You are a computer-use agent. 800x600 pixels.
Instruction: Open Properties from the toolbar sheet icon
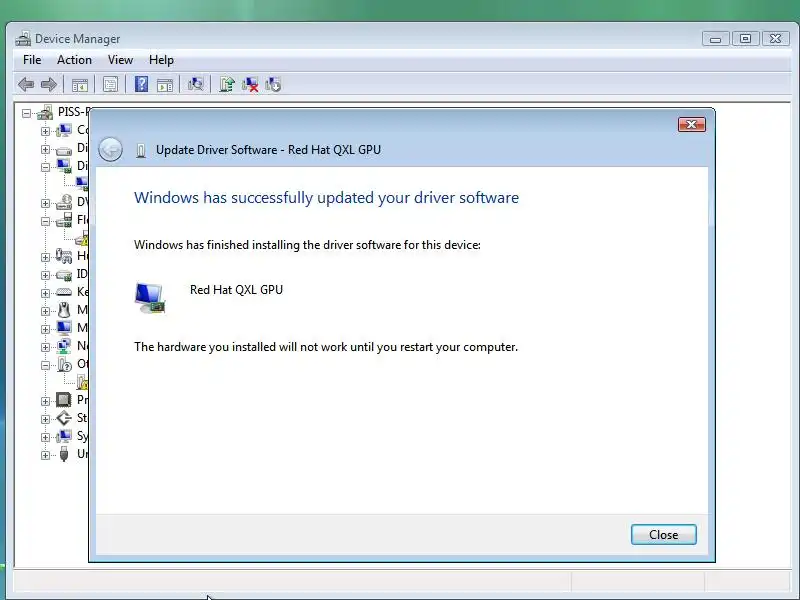tap(110, 84)
